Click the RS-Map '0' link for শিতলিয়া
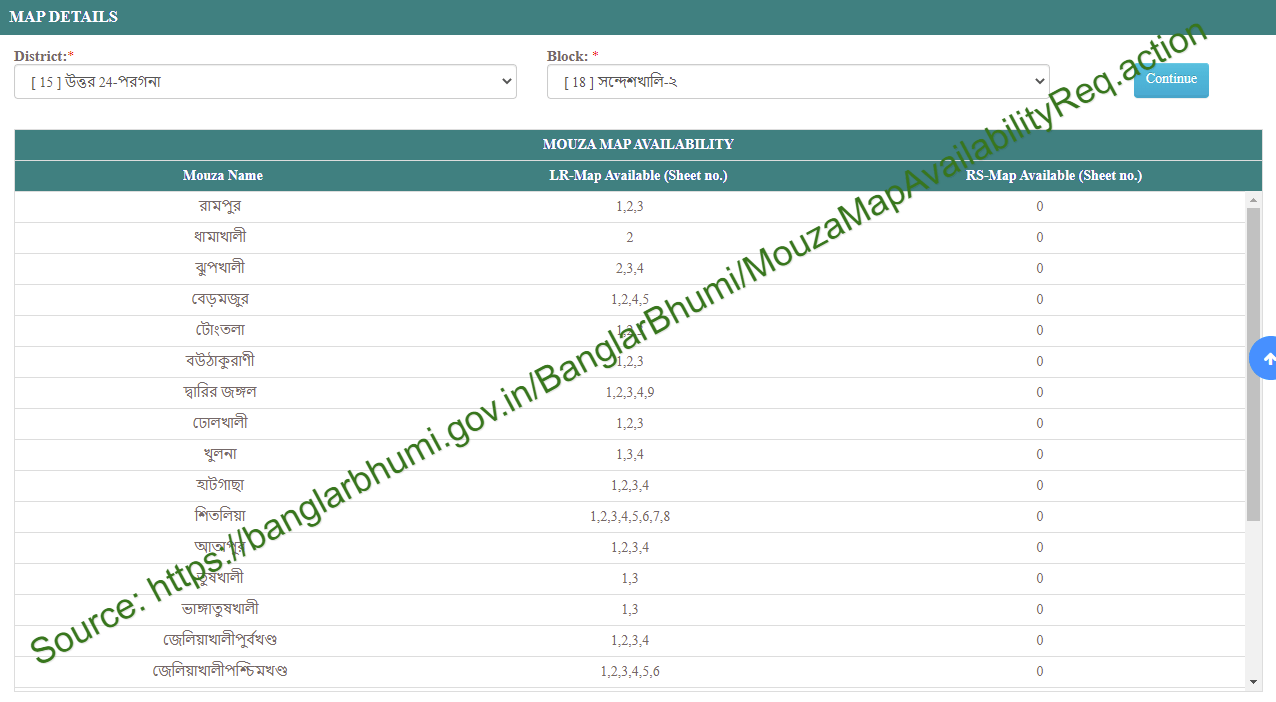This screenshot has width=1276, height=702. tap(1039, 516)
